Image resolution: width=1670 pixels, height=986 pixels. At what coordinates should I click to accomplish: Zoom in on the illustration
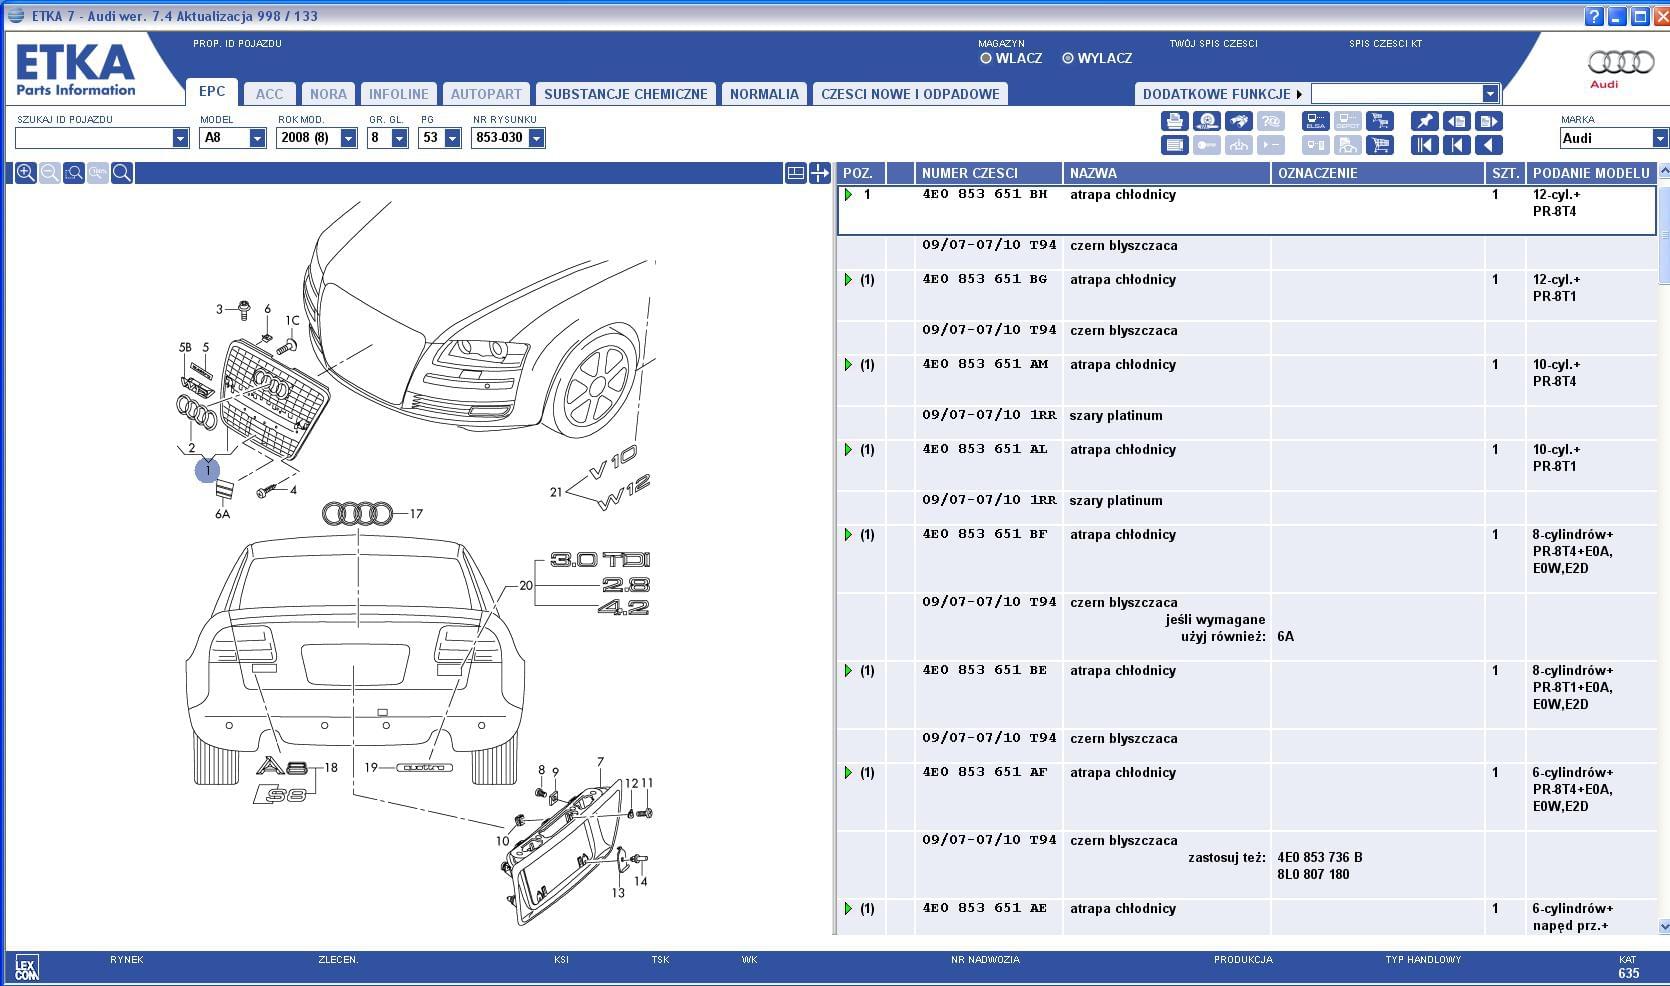26,173
